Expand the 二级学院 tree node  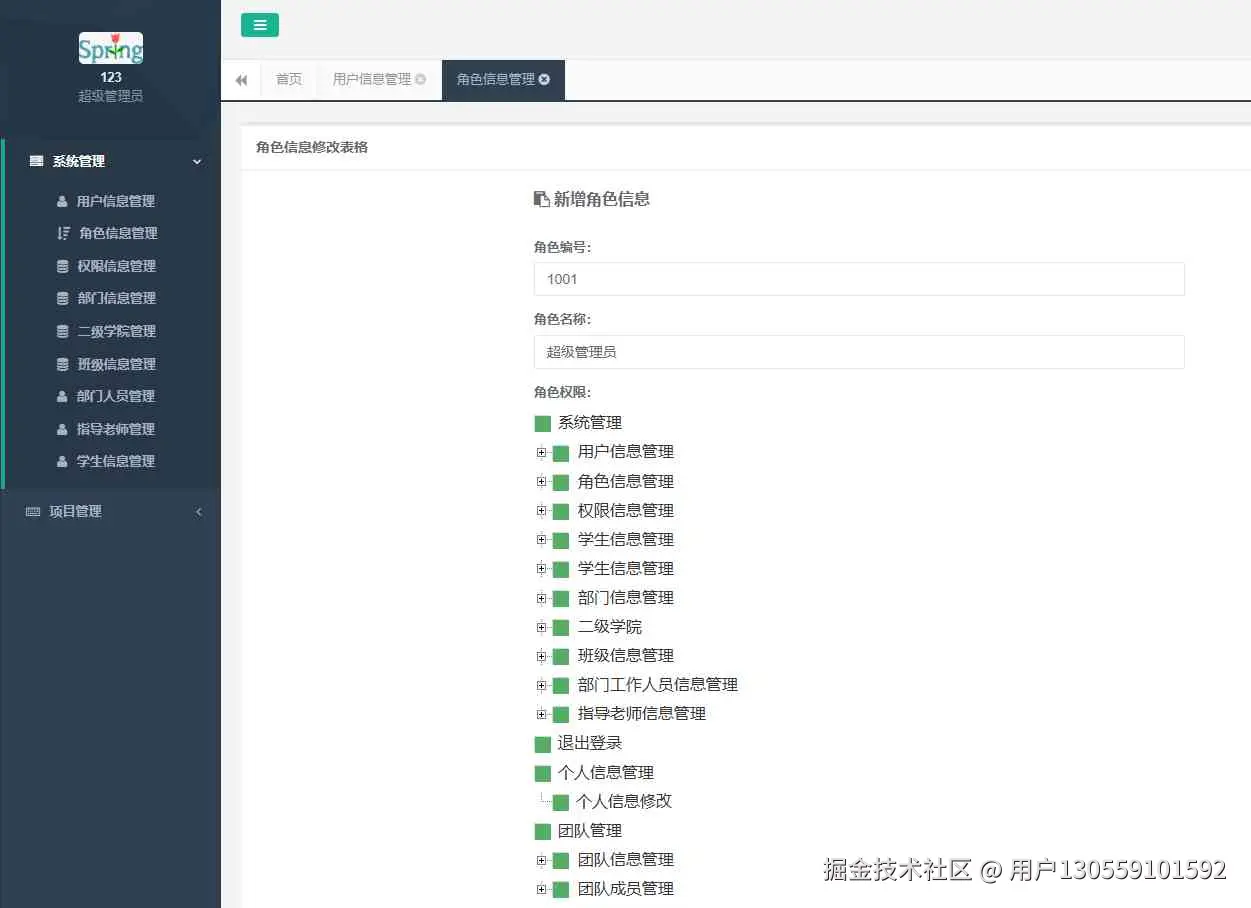pyautogui.click(x=541, y=627)
